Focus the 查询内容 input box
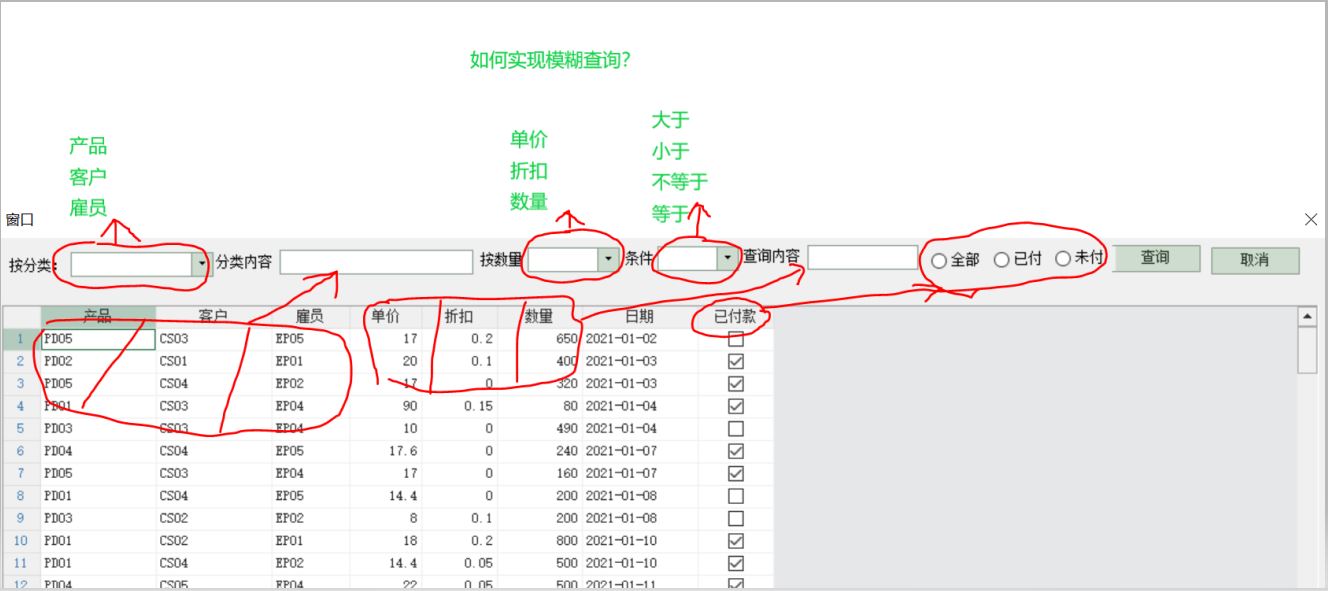Screen dimensions: 1328x591 tap(862, 258)
